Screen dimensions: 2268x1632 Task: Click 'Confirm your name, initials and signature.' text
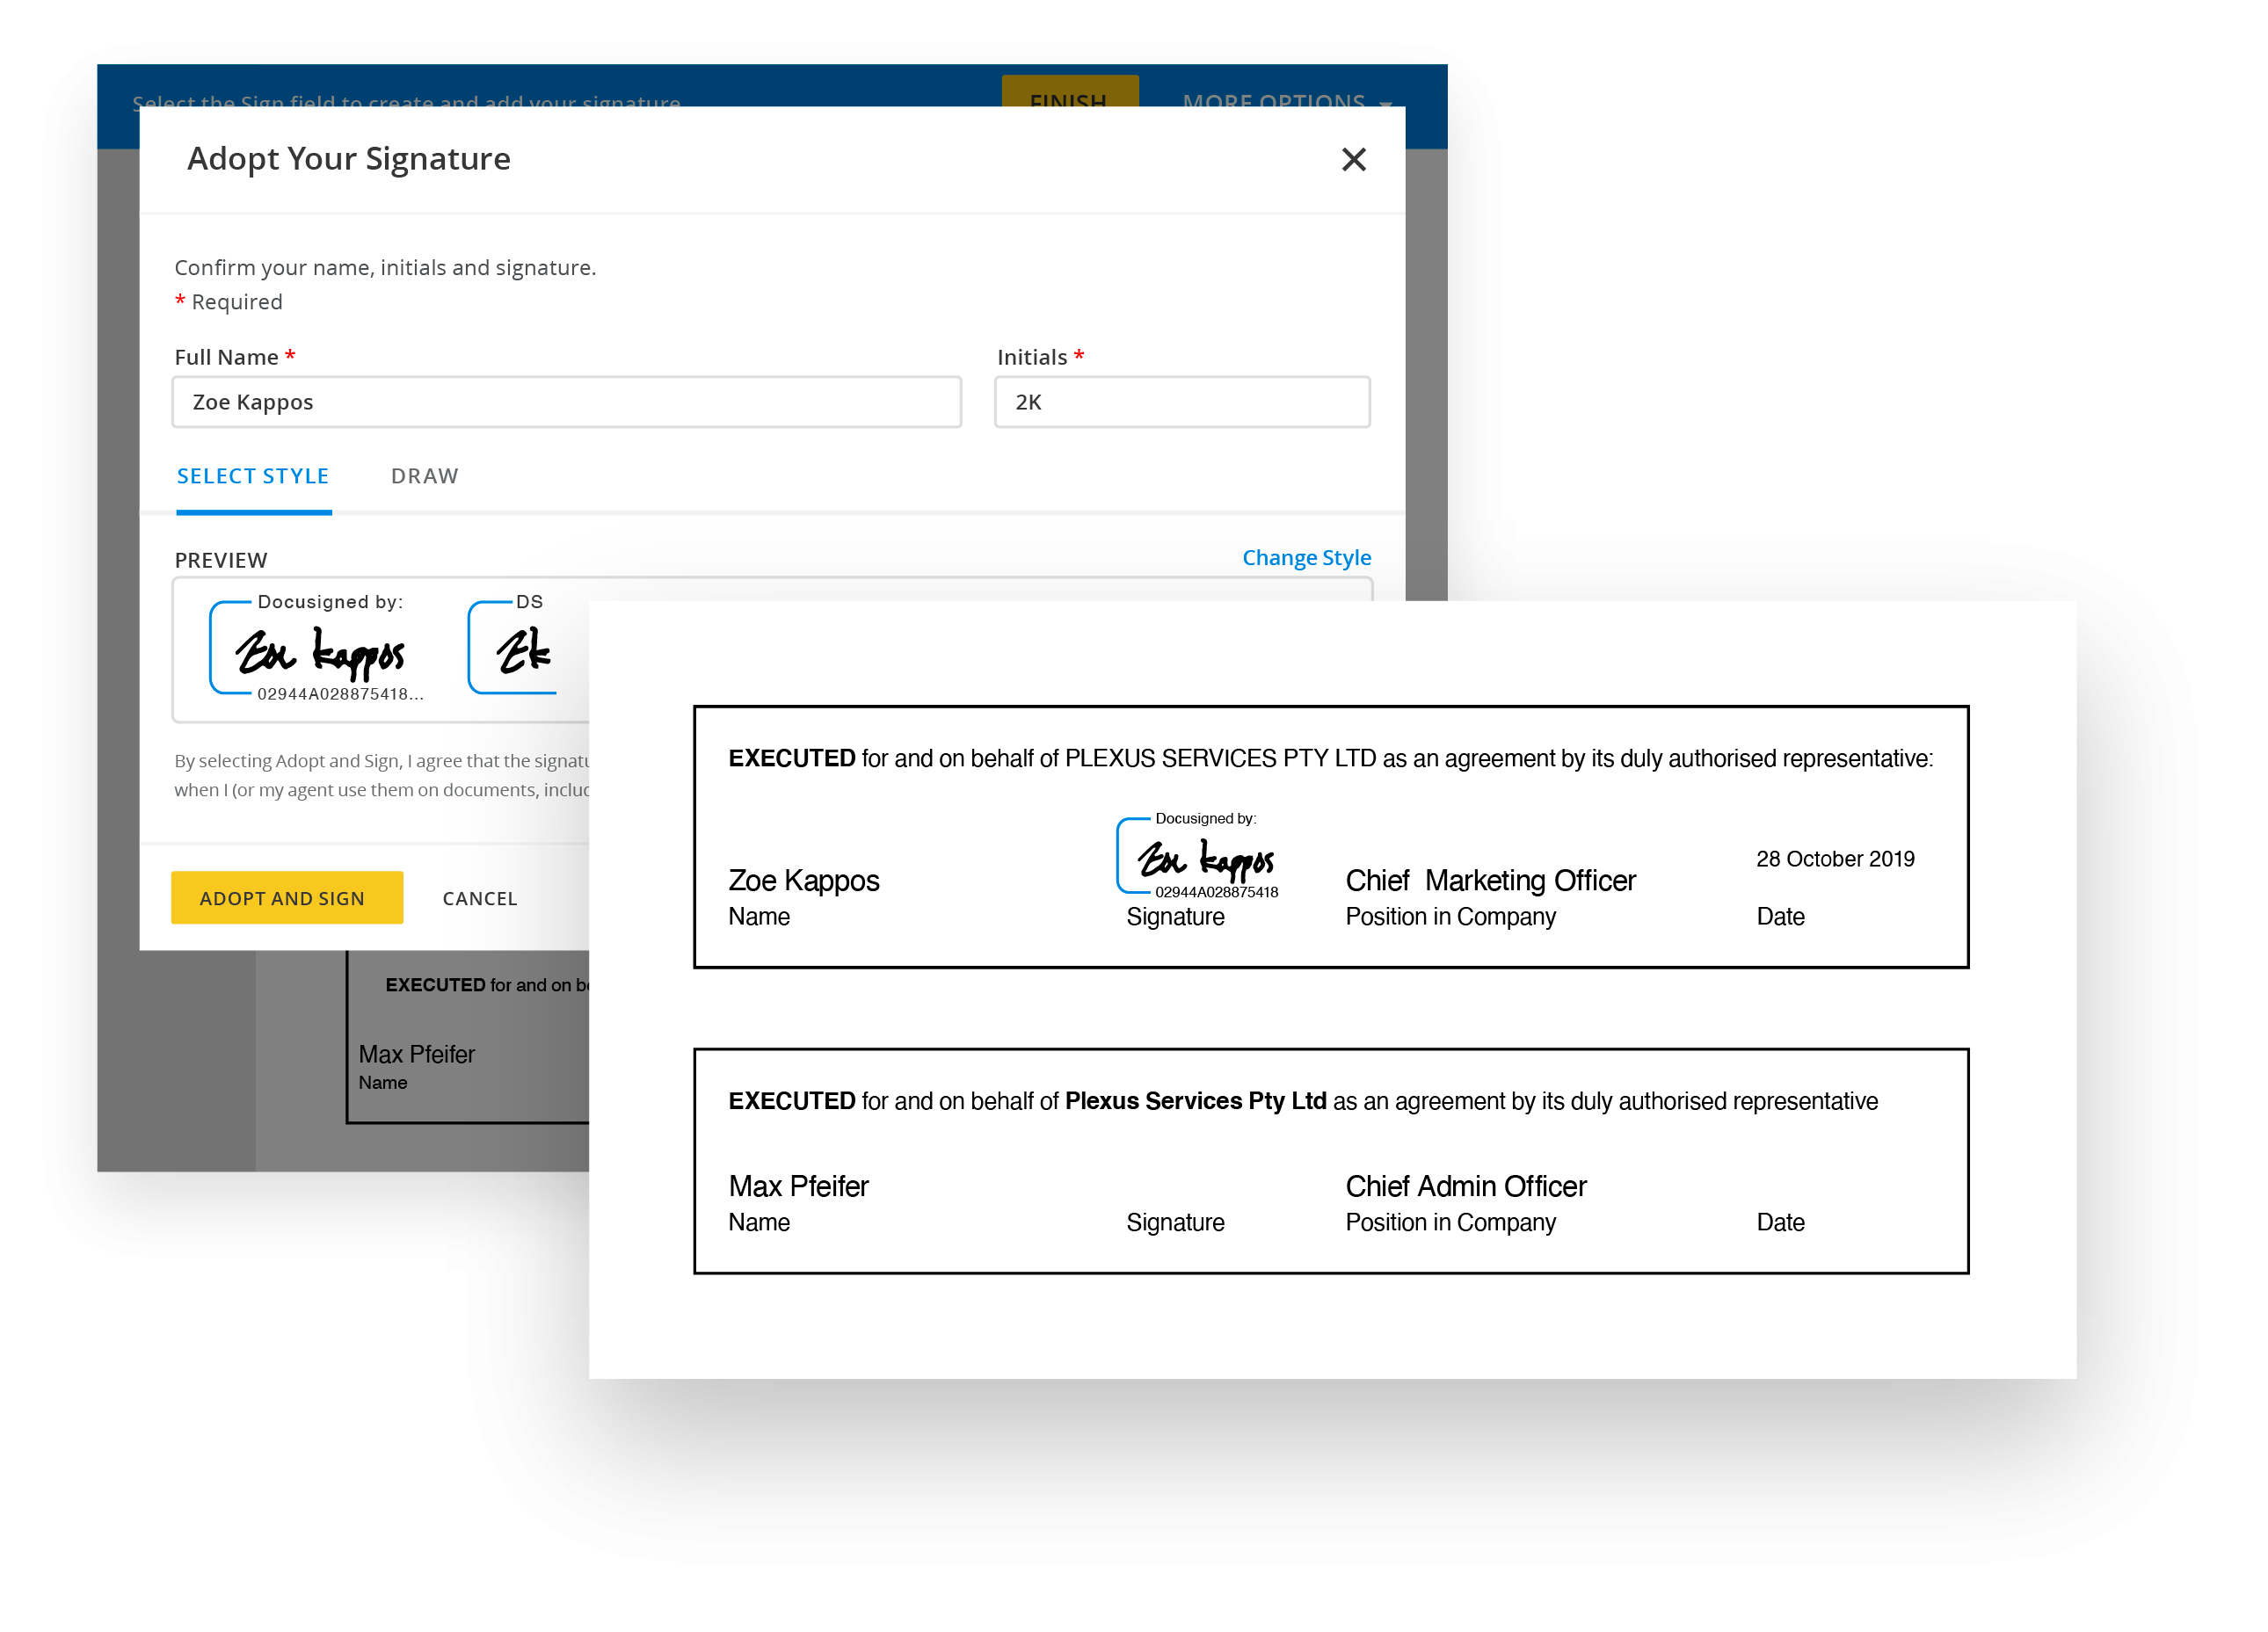(385, 267)
